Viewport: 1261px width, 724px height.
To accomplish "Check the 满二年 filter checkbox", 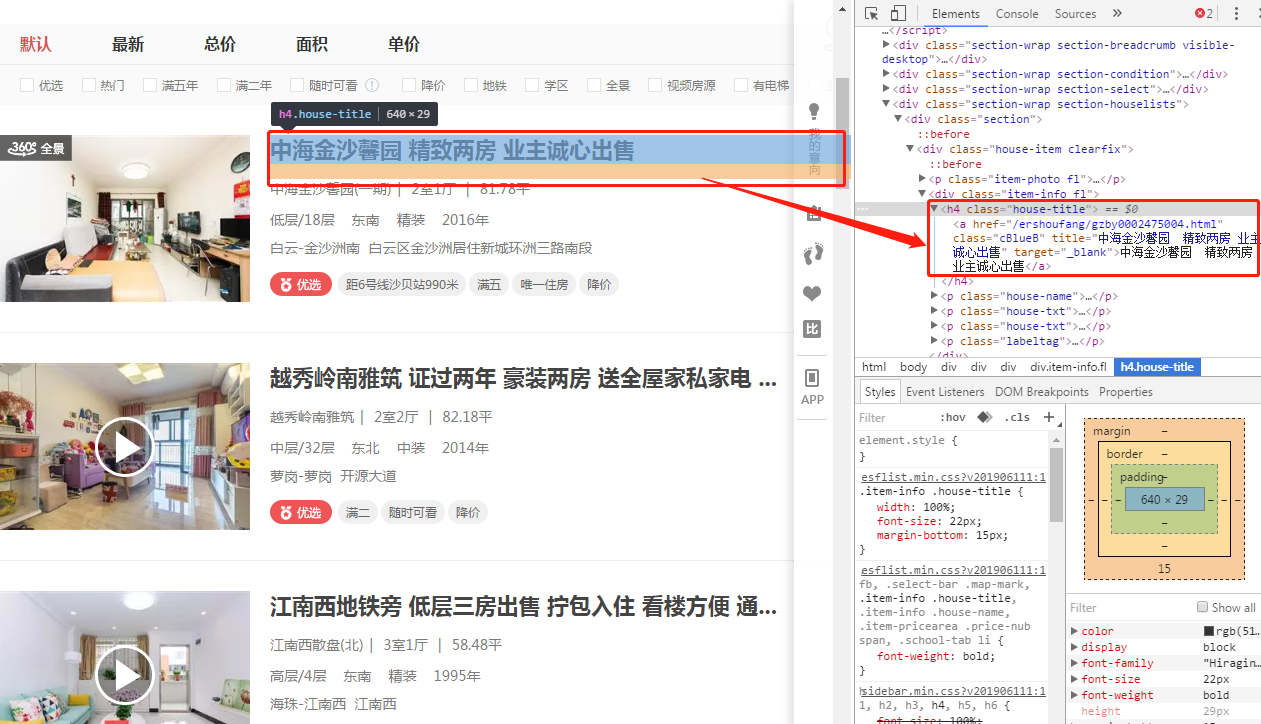I will tap(224, 86).
